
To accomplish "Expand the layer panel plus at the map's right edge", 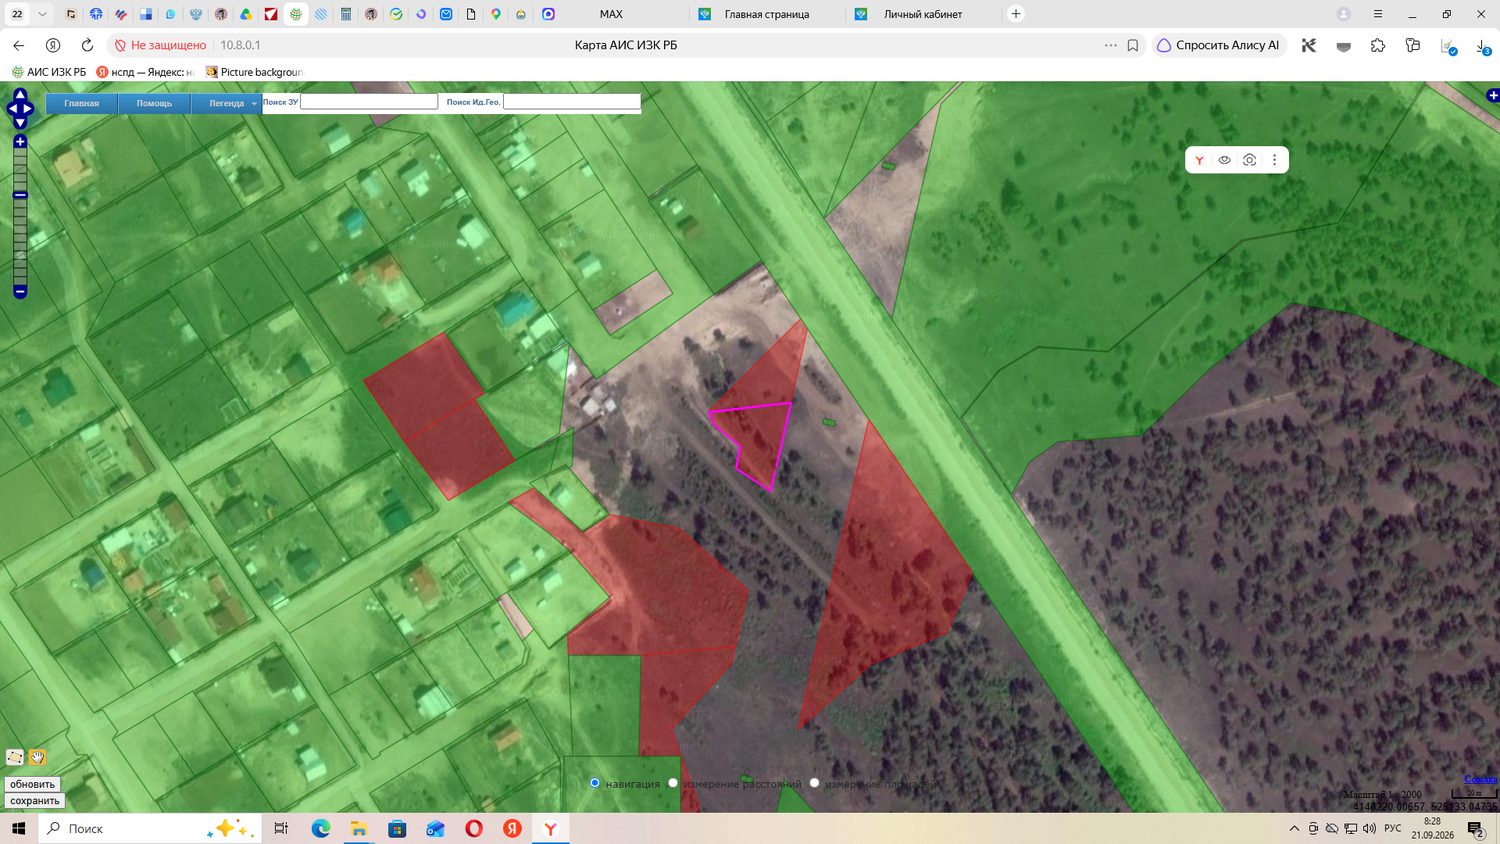I will [x=1492, y=96].
